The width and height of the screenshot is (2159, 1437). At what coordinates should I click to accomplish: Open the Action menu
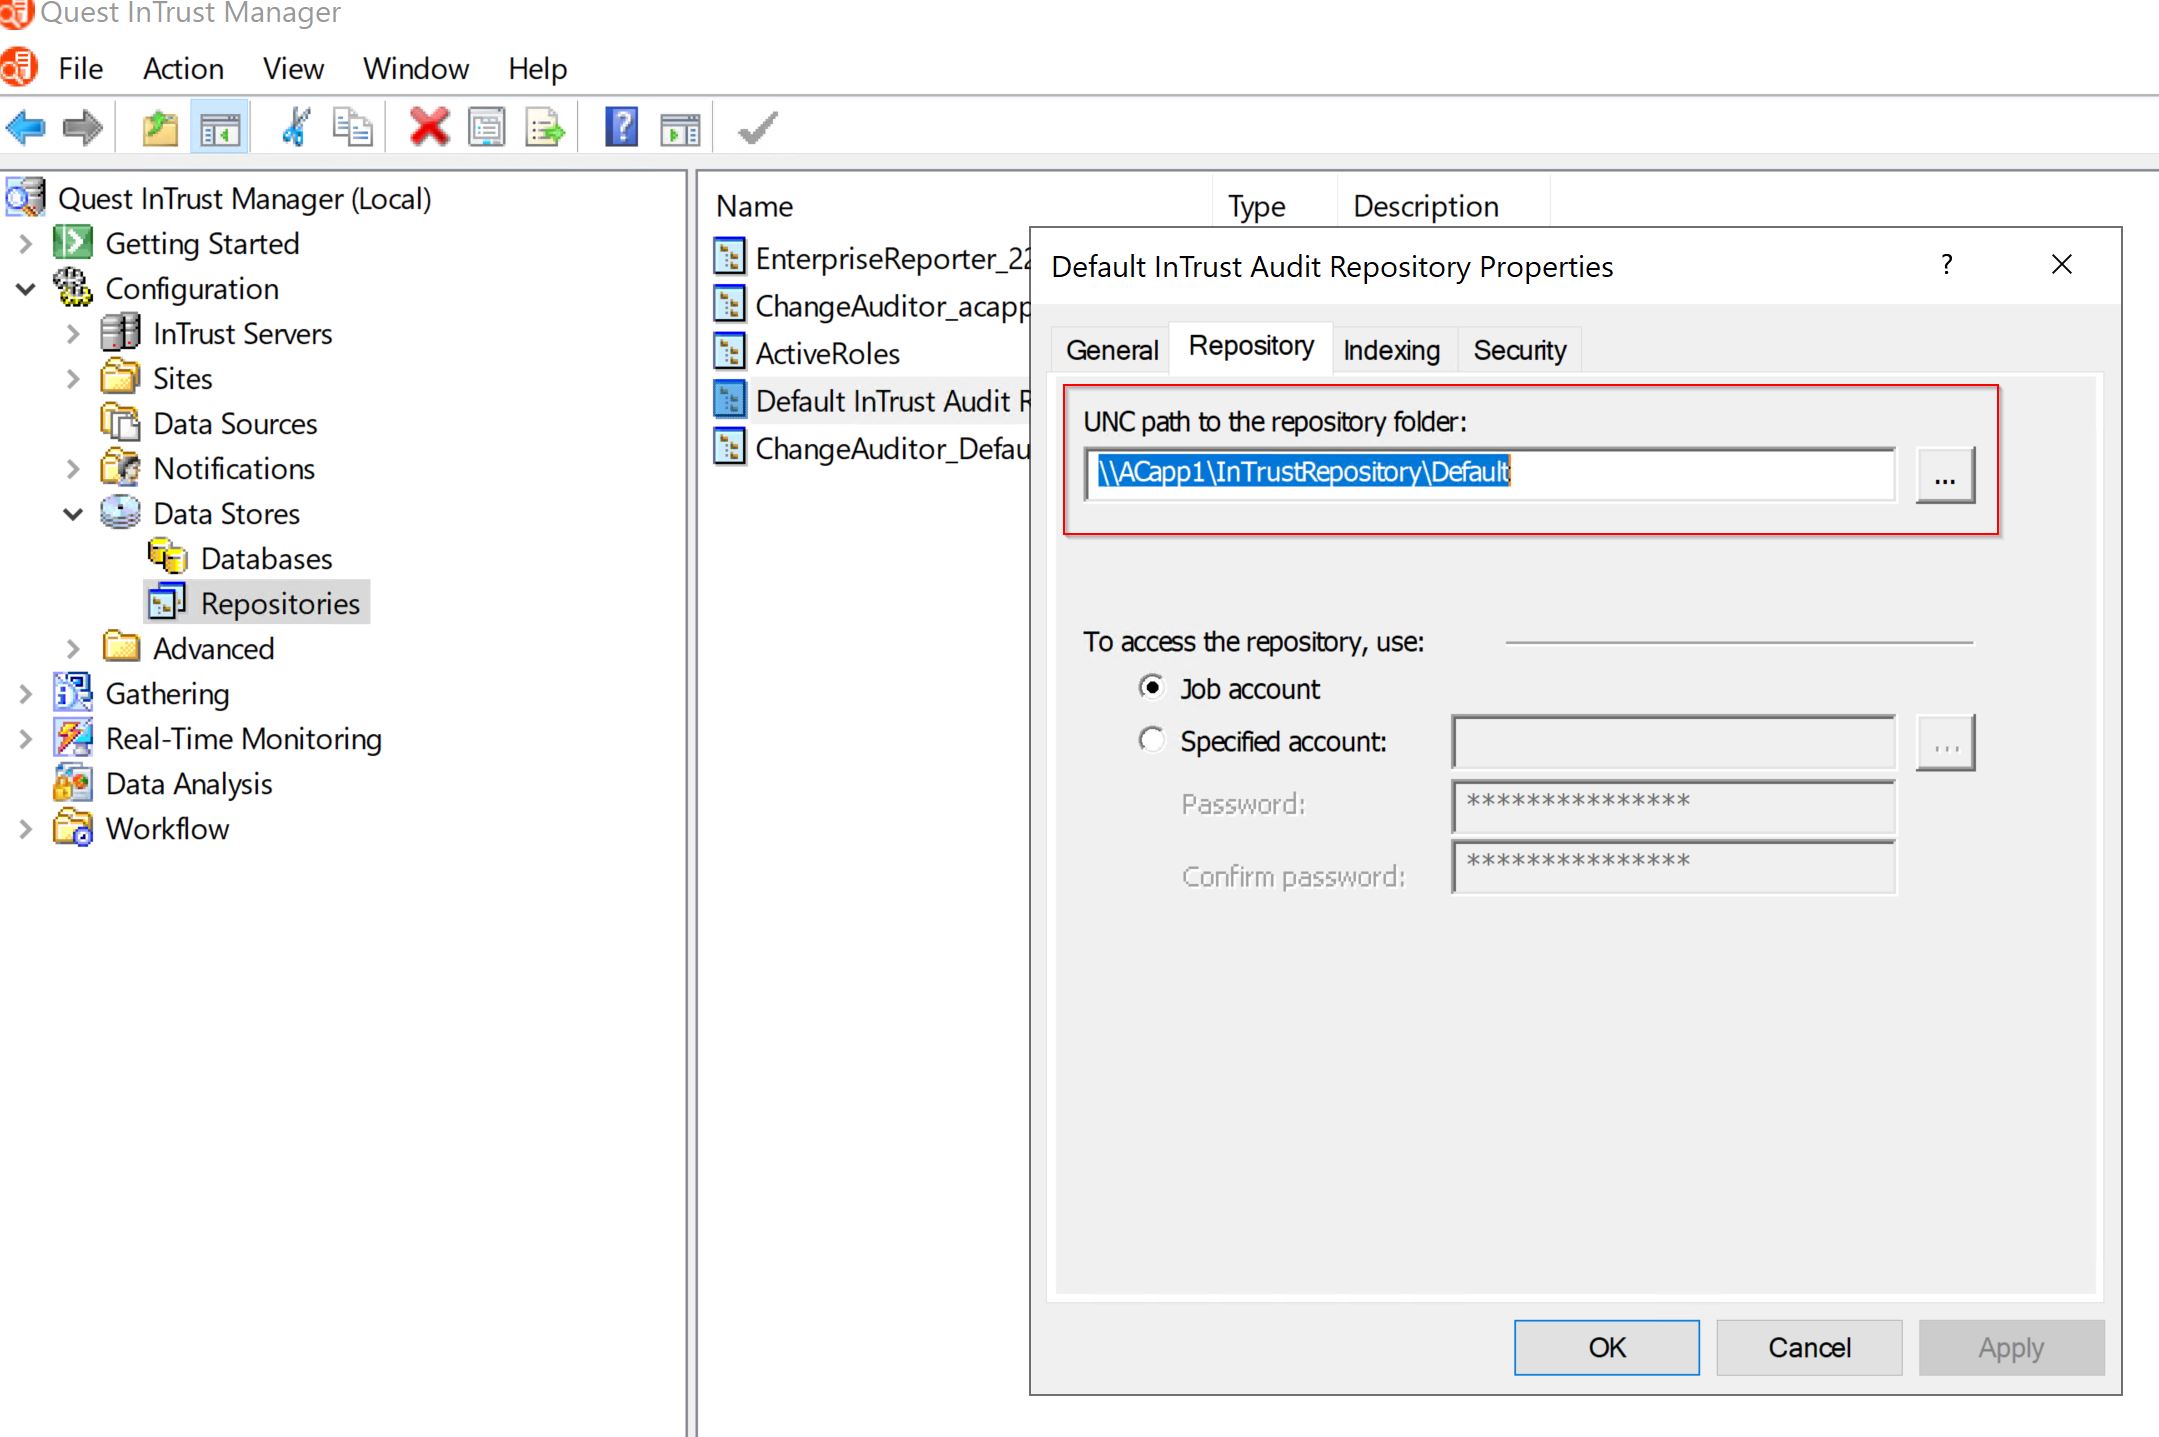click(x=183, y=68)
